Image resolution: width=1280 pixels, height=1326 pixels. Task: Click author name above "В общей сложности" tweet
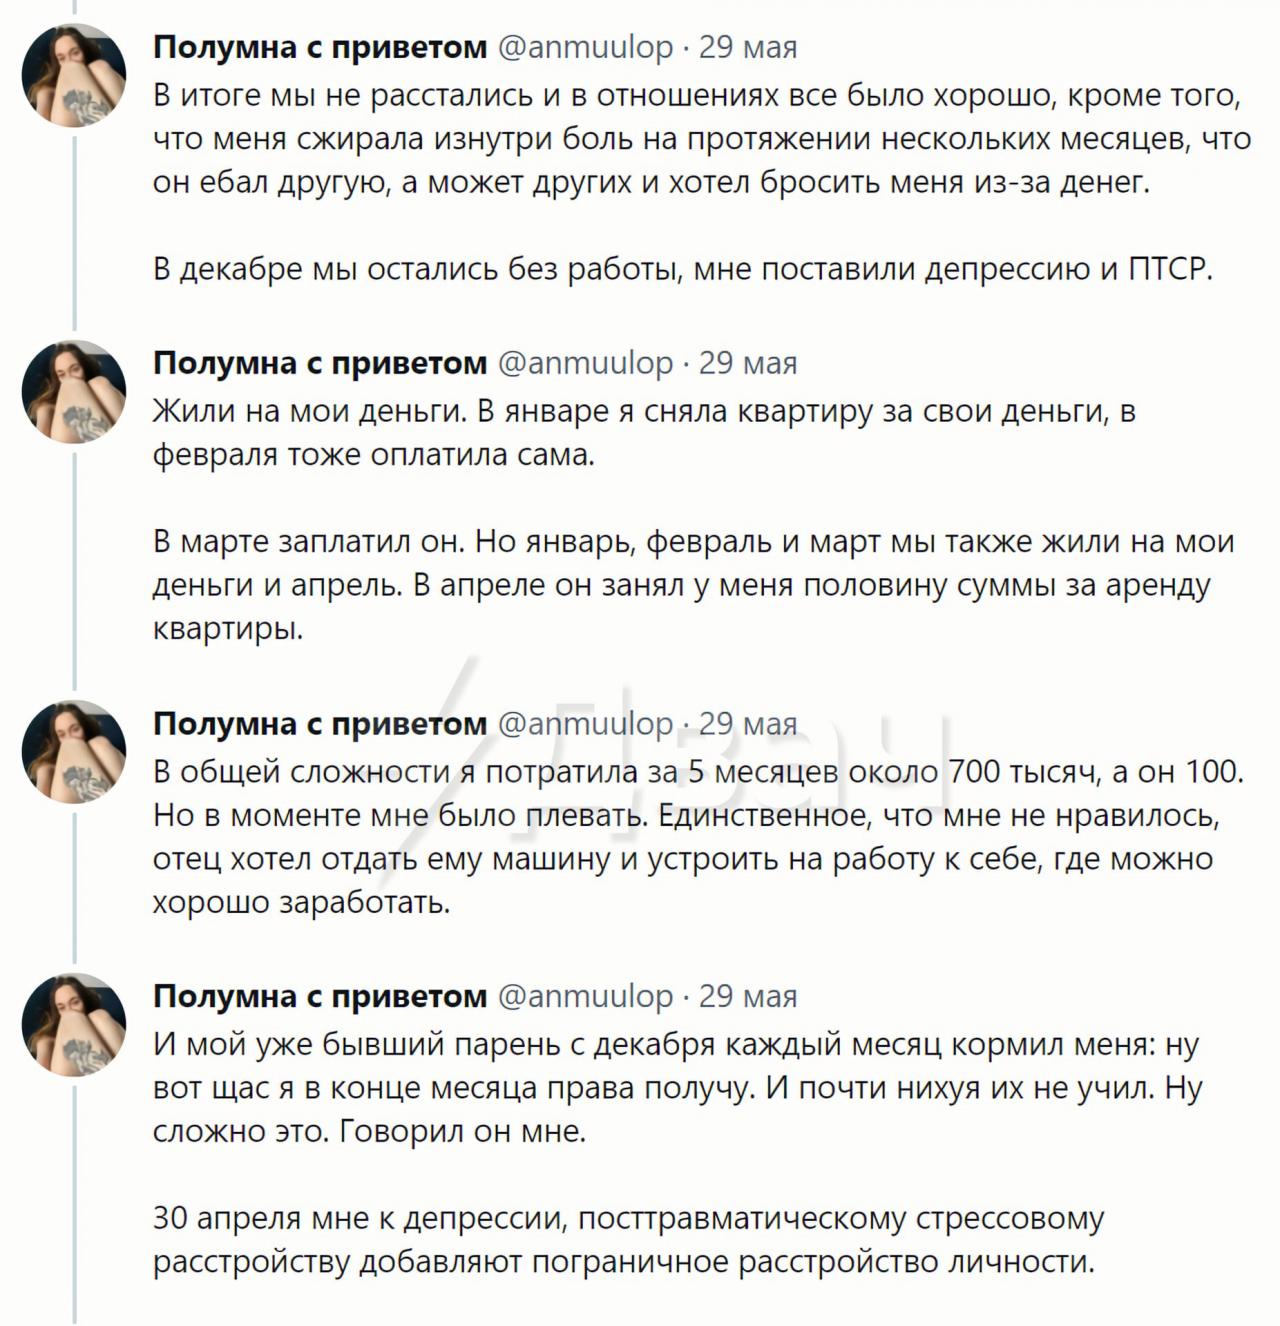(320, 723)
